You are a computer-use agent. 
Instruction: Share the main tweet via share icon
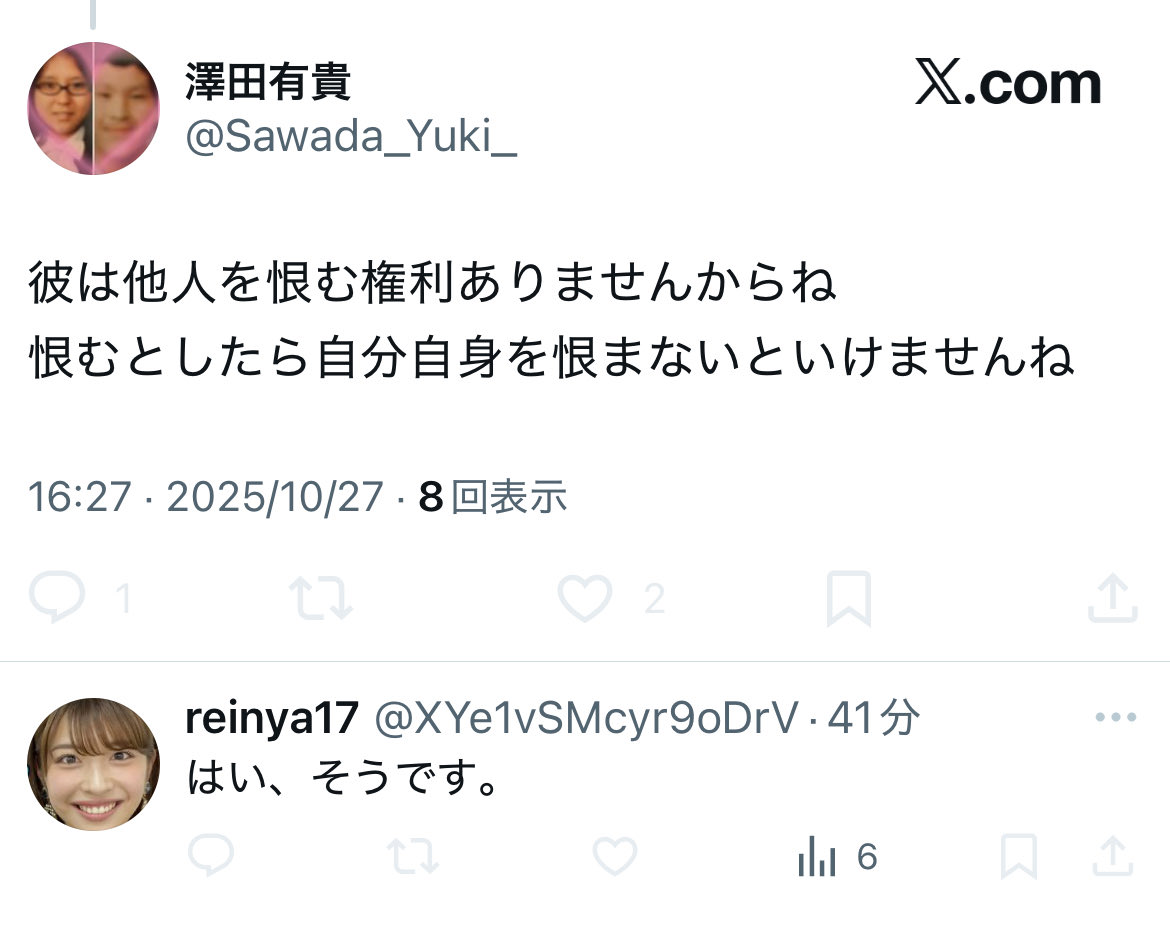pyautogui.click(x=1113, y=597)
